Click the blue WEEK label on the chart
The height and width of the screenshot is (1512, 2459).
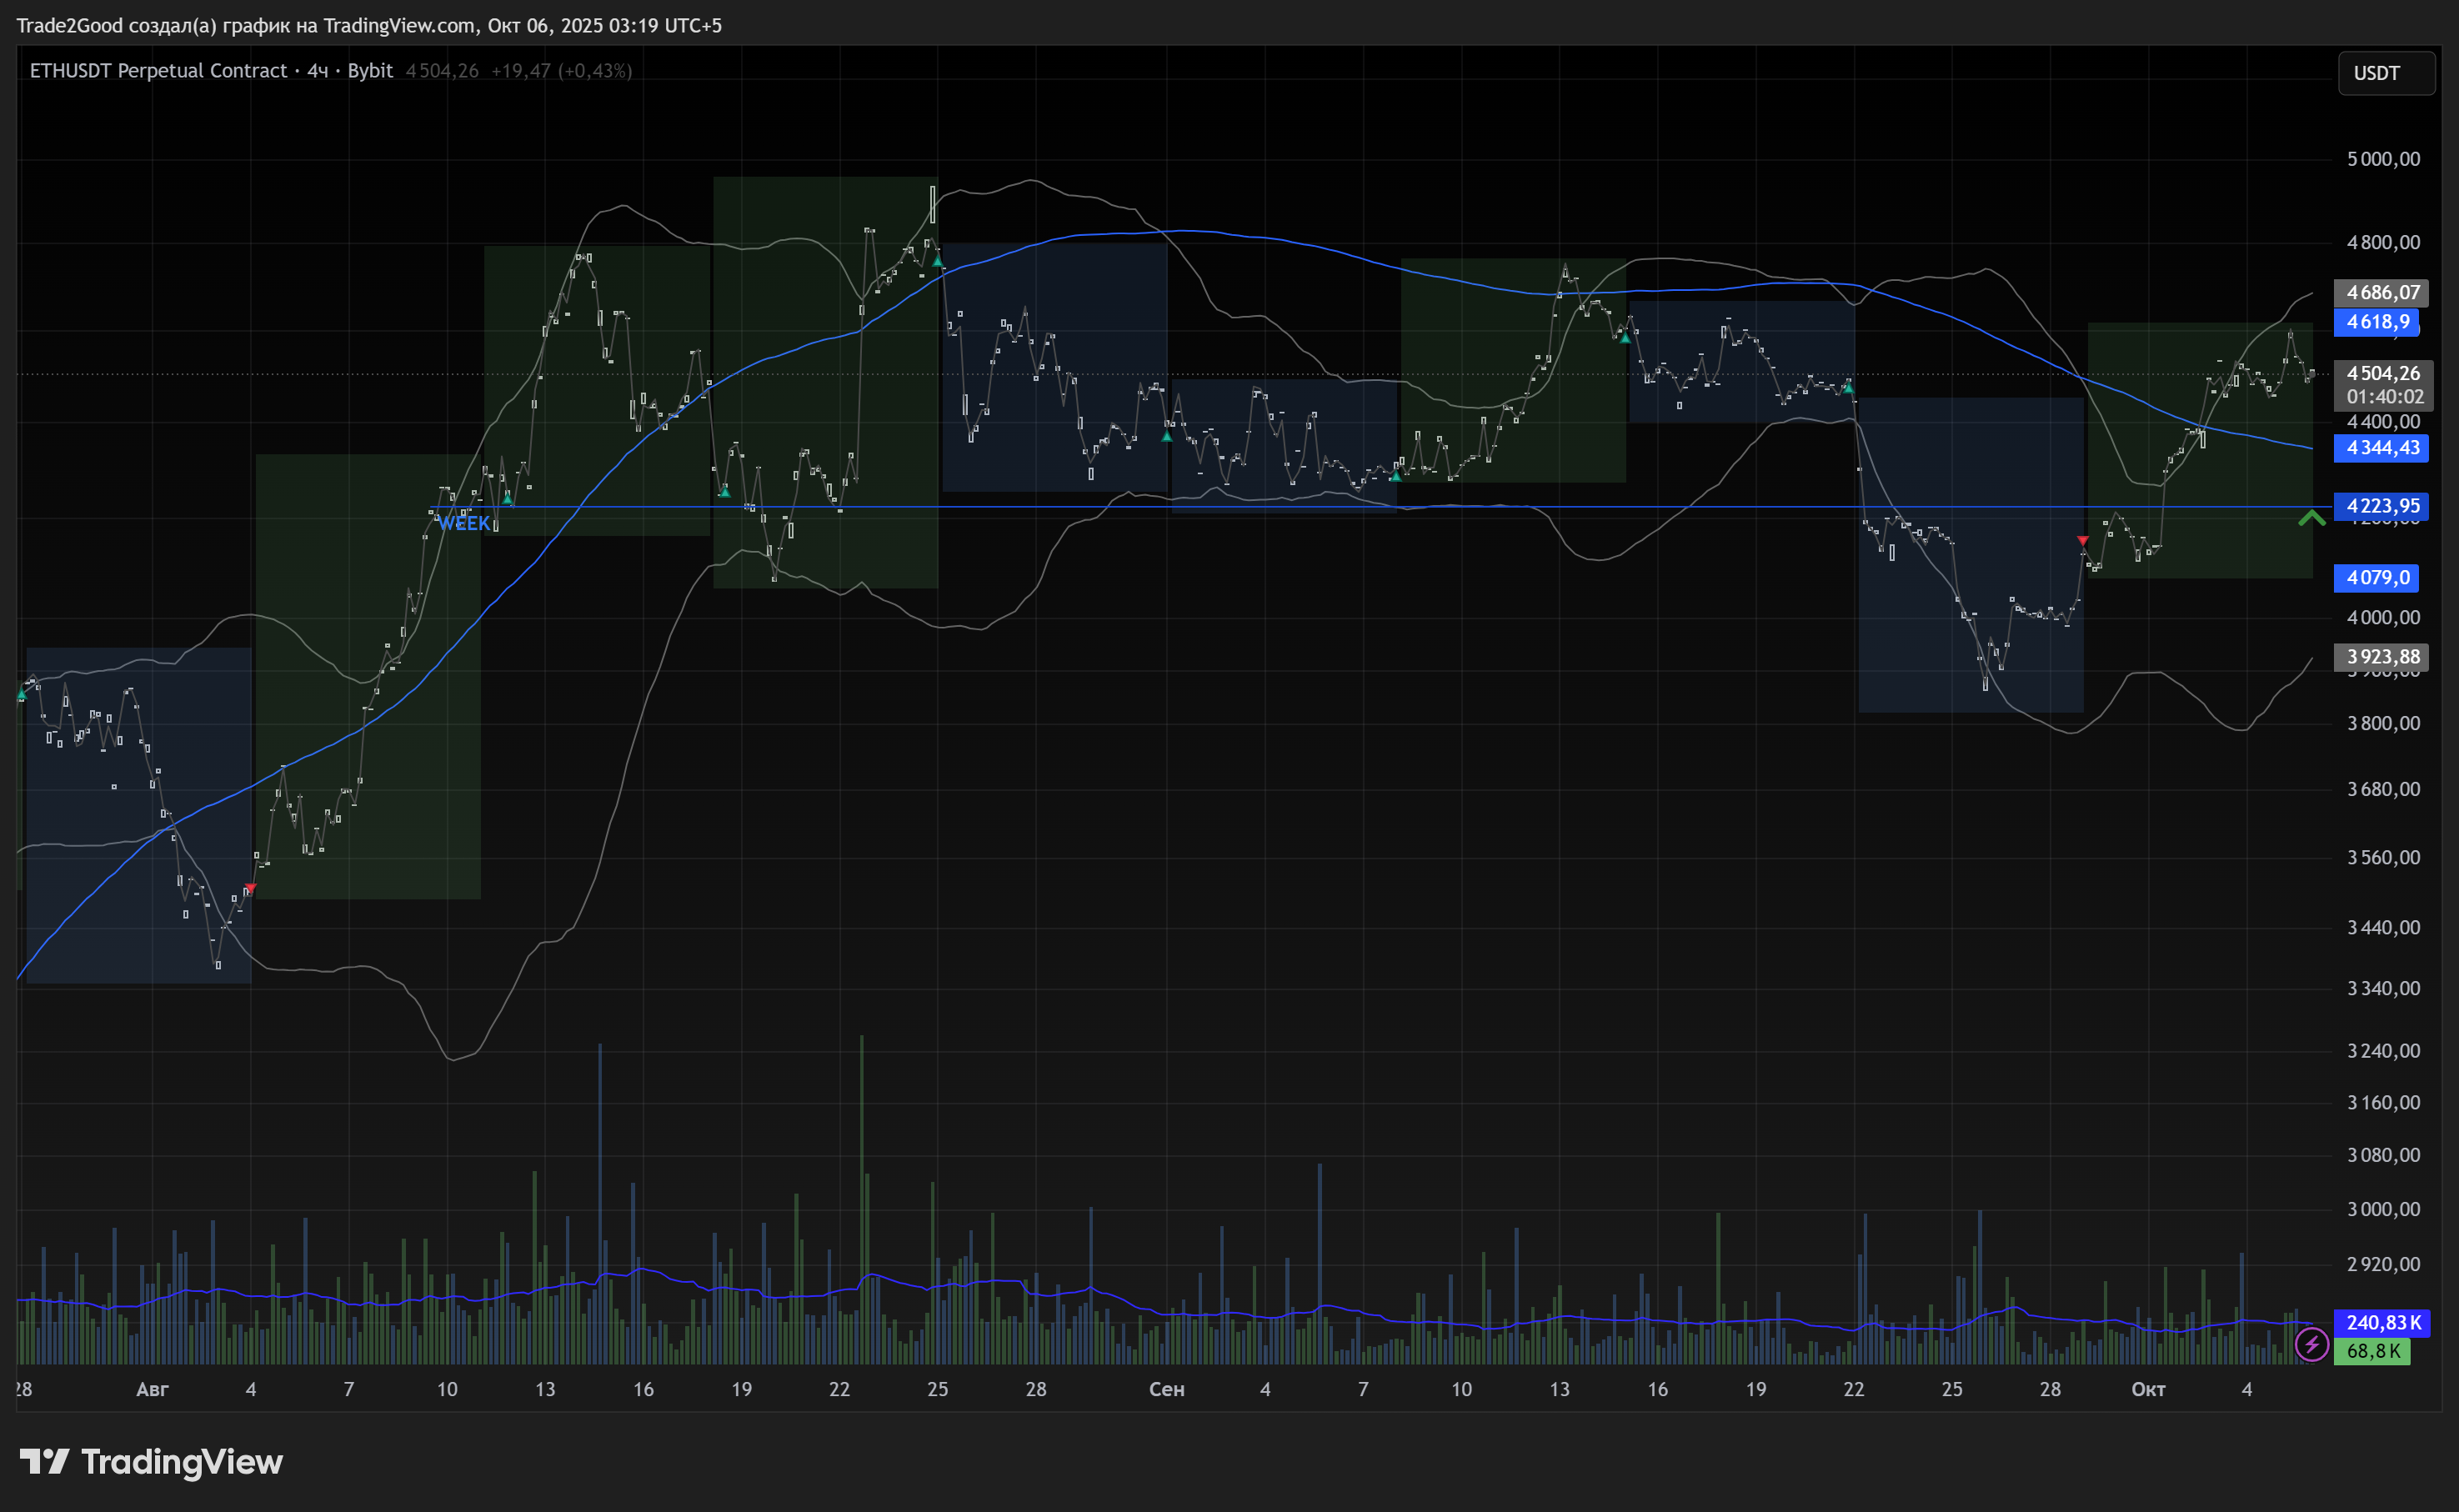pyautogui.click(x=464, y=523)
